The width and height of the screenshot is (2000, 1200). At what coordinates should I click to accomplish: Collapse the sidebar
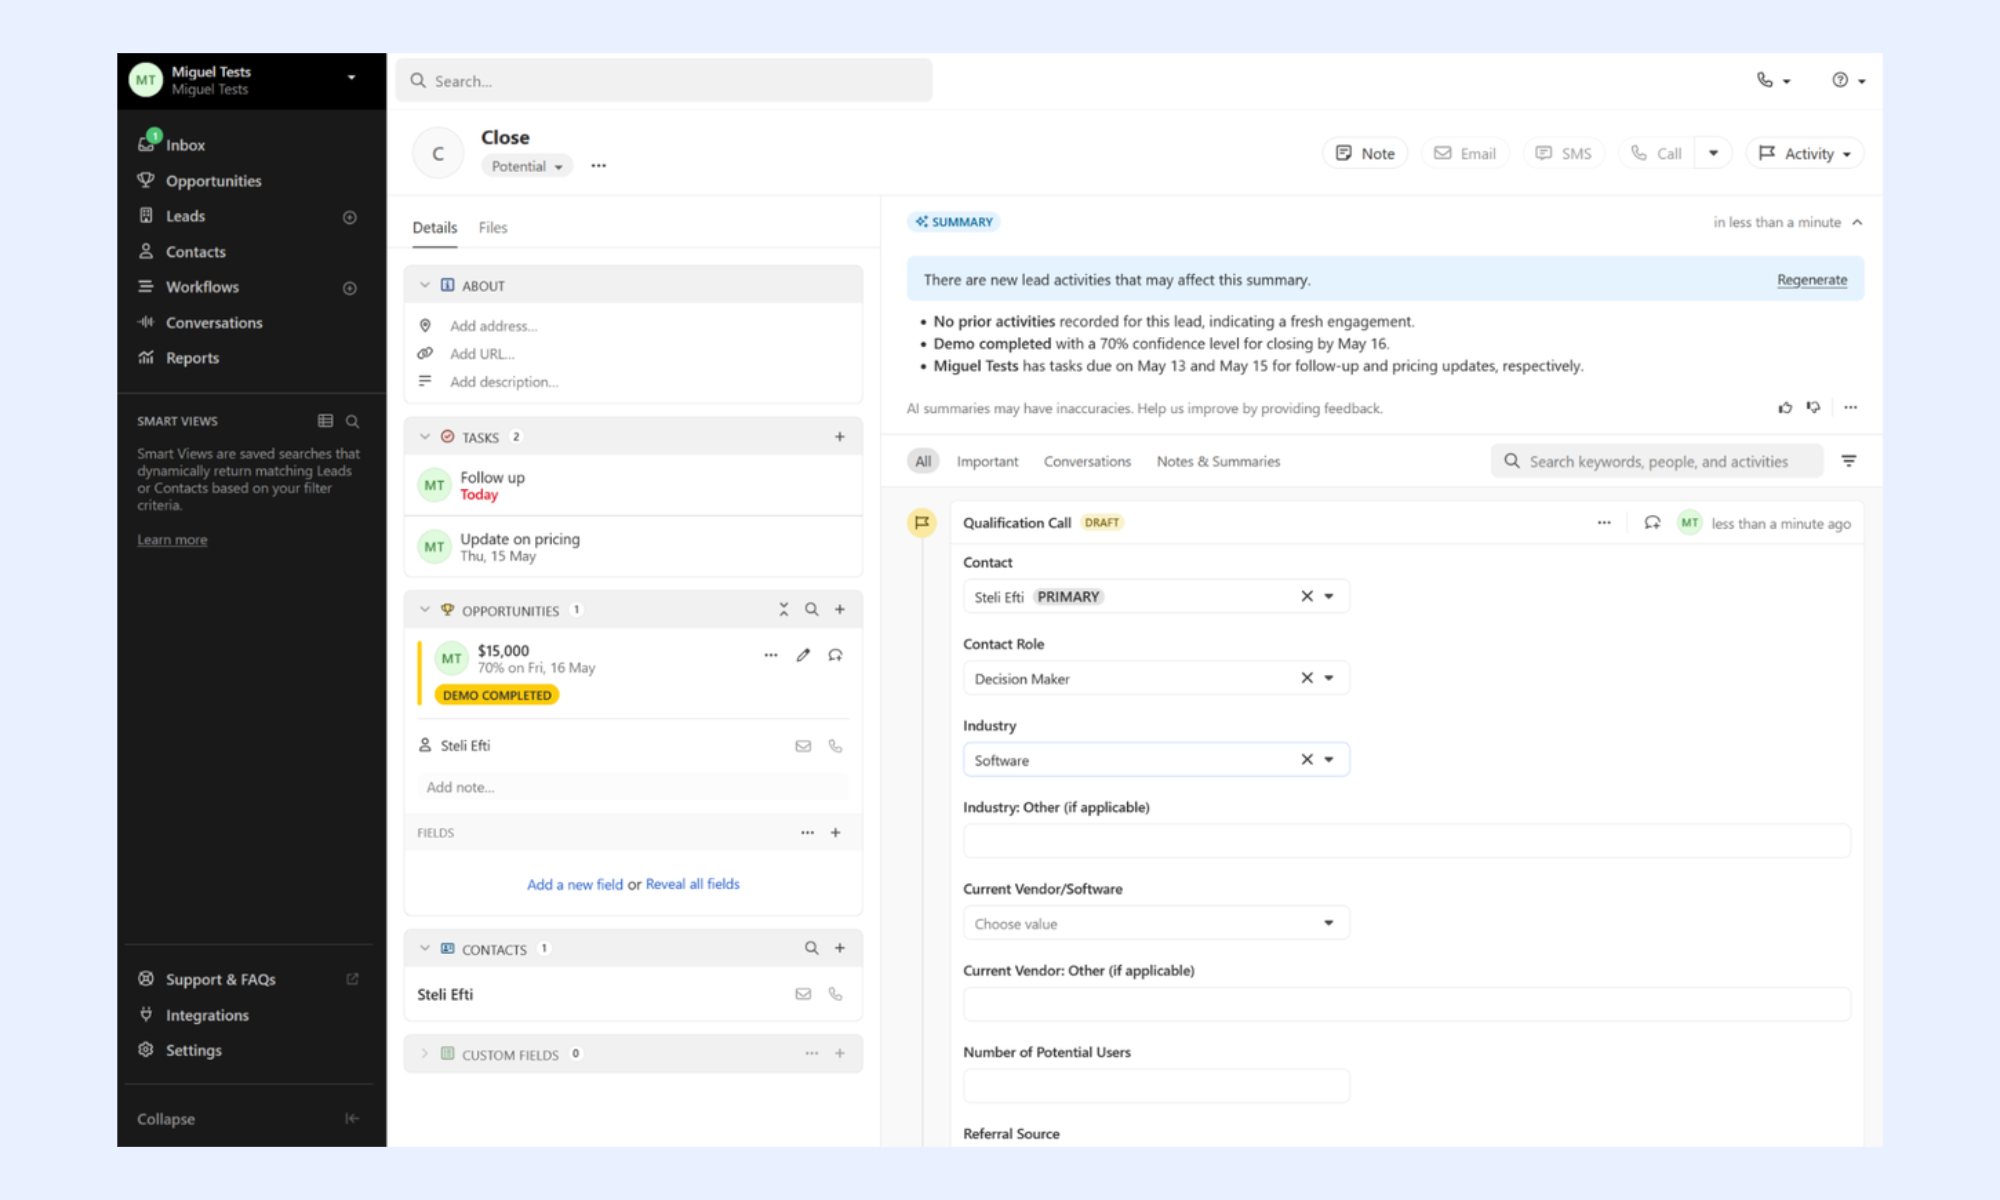coord(248,1119)
